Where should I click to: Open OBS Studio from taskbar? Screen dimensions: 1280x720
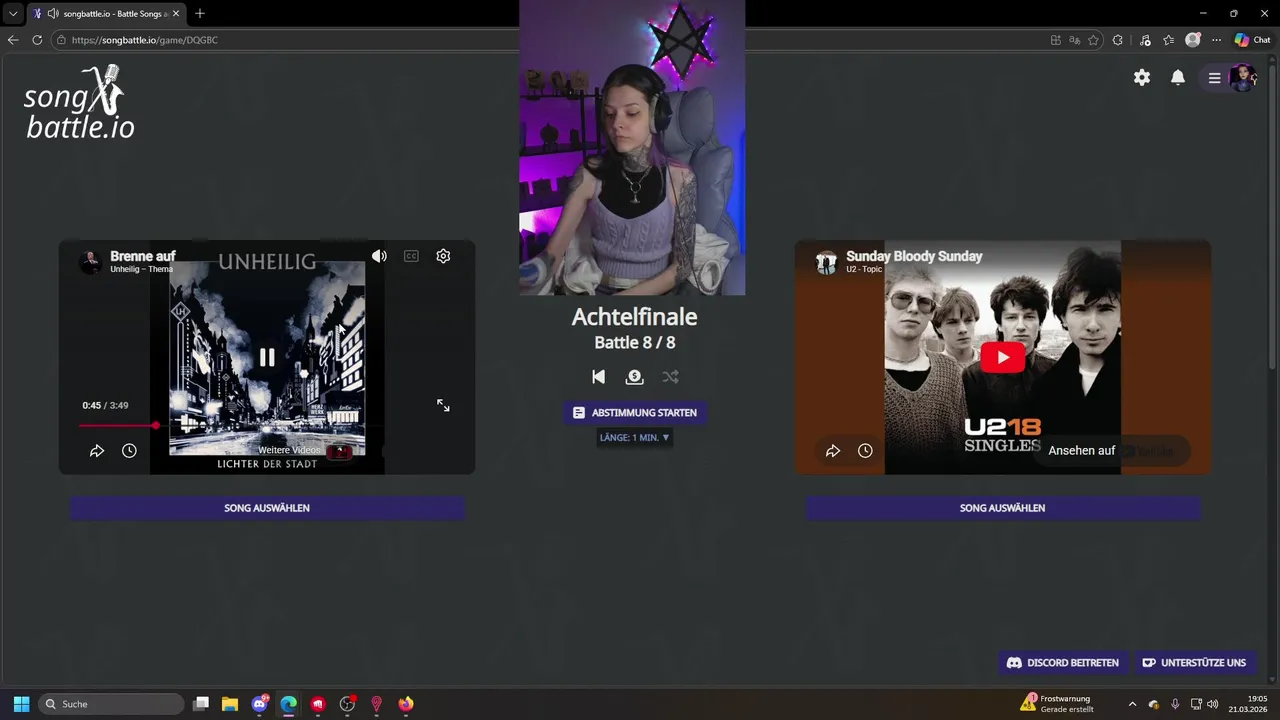pyautogui.click(x=347, y=704)
